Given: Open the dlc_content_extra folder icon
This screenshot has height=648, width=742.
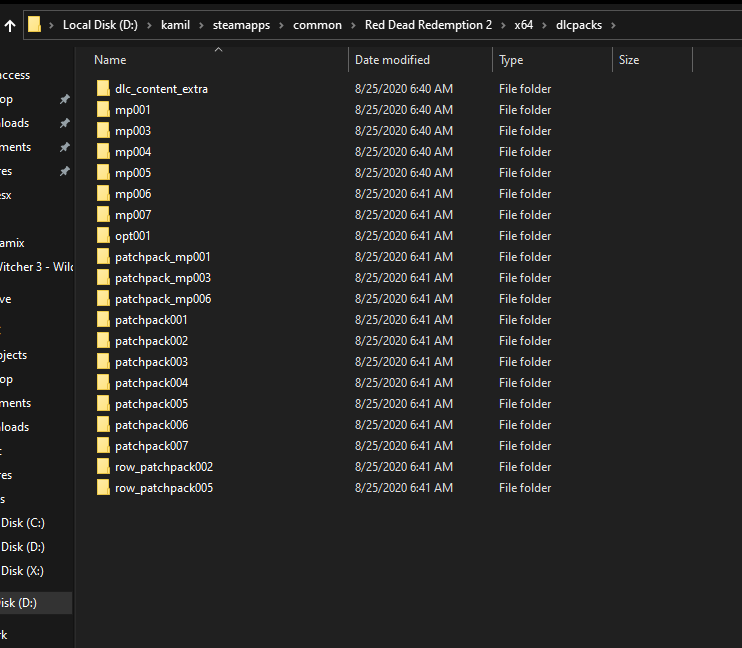Looking at the screenshot, I should [x=103, y=89].
